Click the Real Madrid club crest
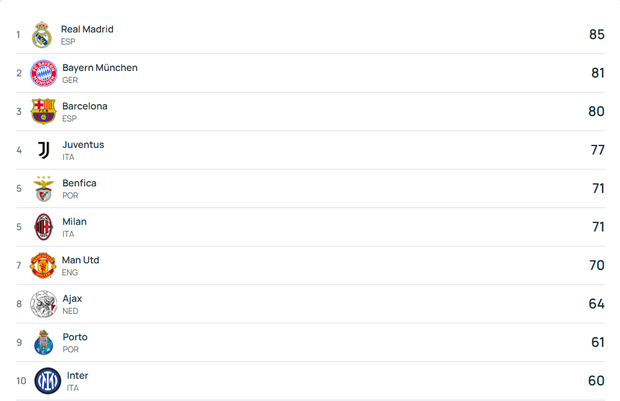Image resolution: width=620 pixels, height=401 pixels. click(x=41, y=35)
